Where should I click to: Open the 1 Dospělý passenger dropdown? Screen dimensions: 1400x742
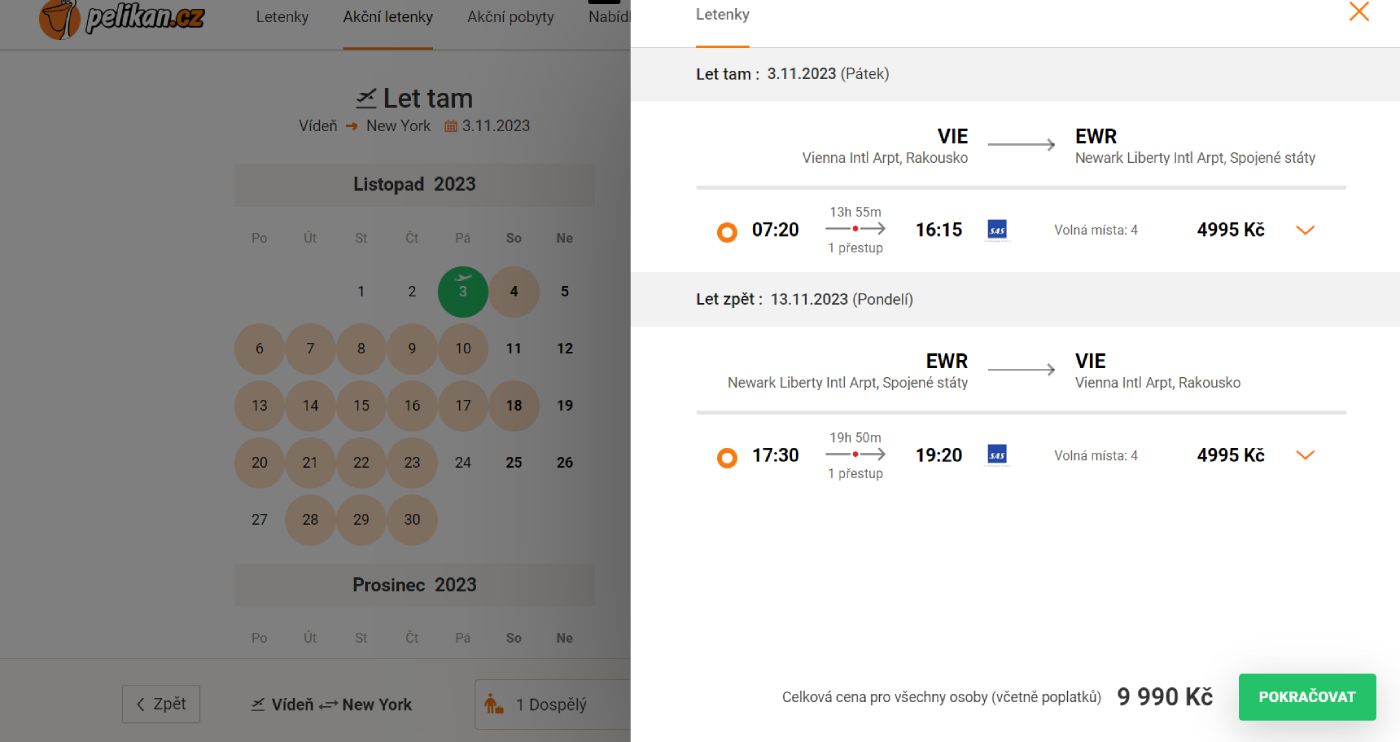[552, 704]
